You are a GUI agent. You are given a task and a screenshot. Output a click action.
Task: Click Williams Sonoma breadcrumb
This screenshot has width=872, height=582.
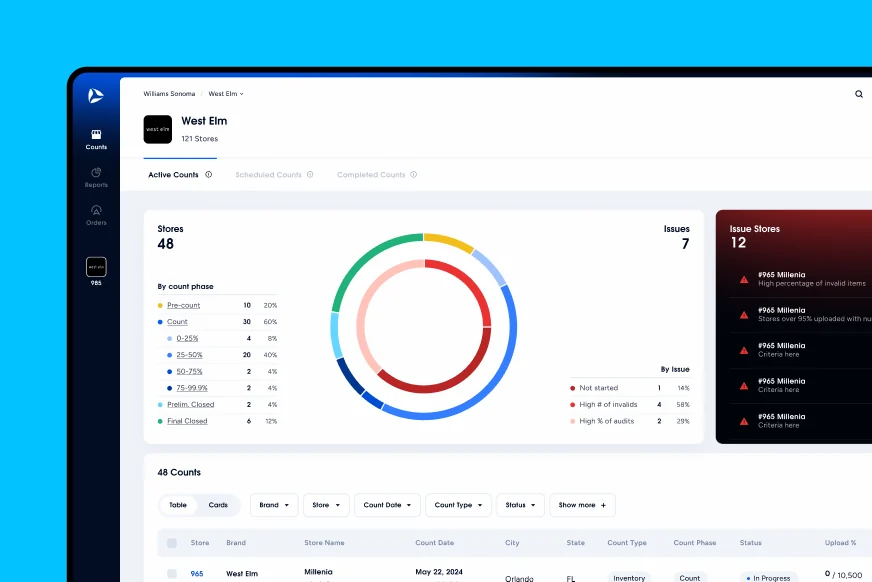(x=169, y=94)
